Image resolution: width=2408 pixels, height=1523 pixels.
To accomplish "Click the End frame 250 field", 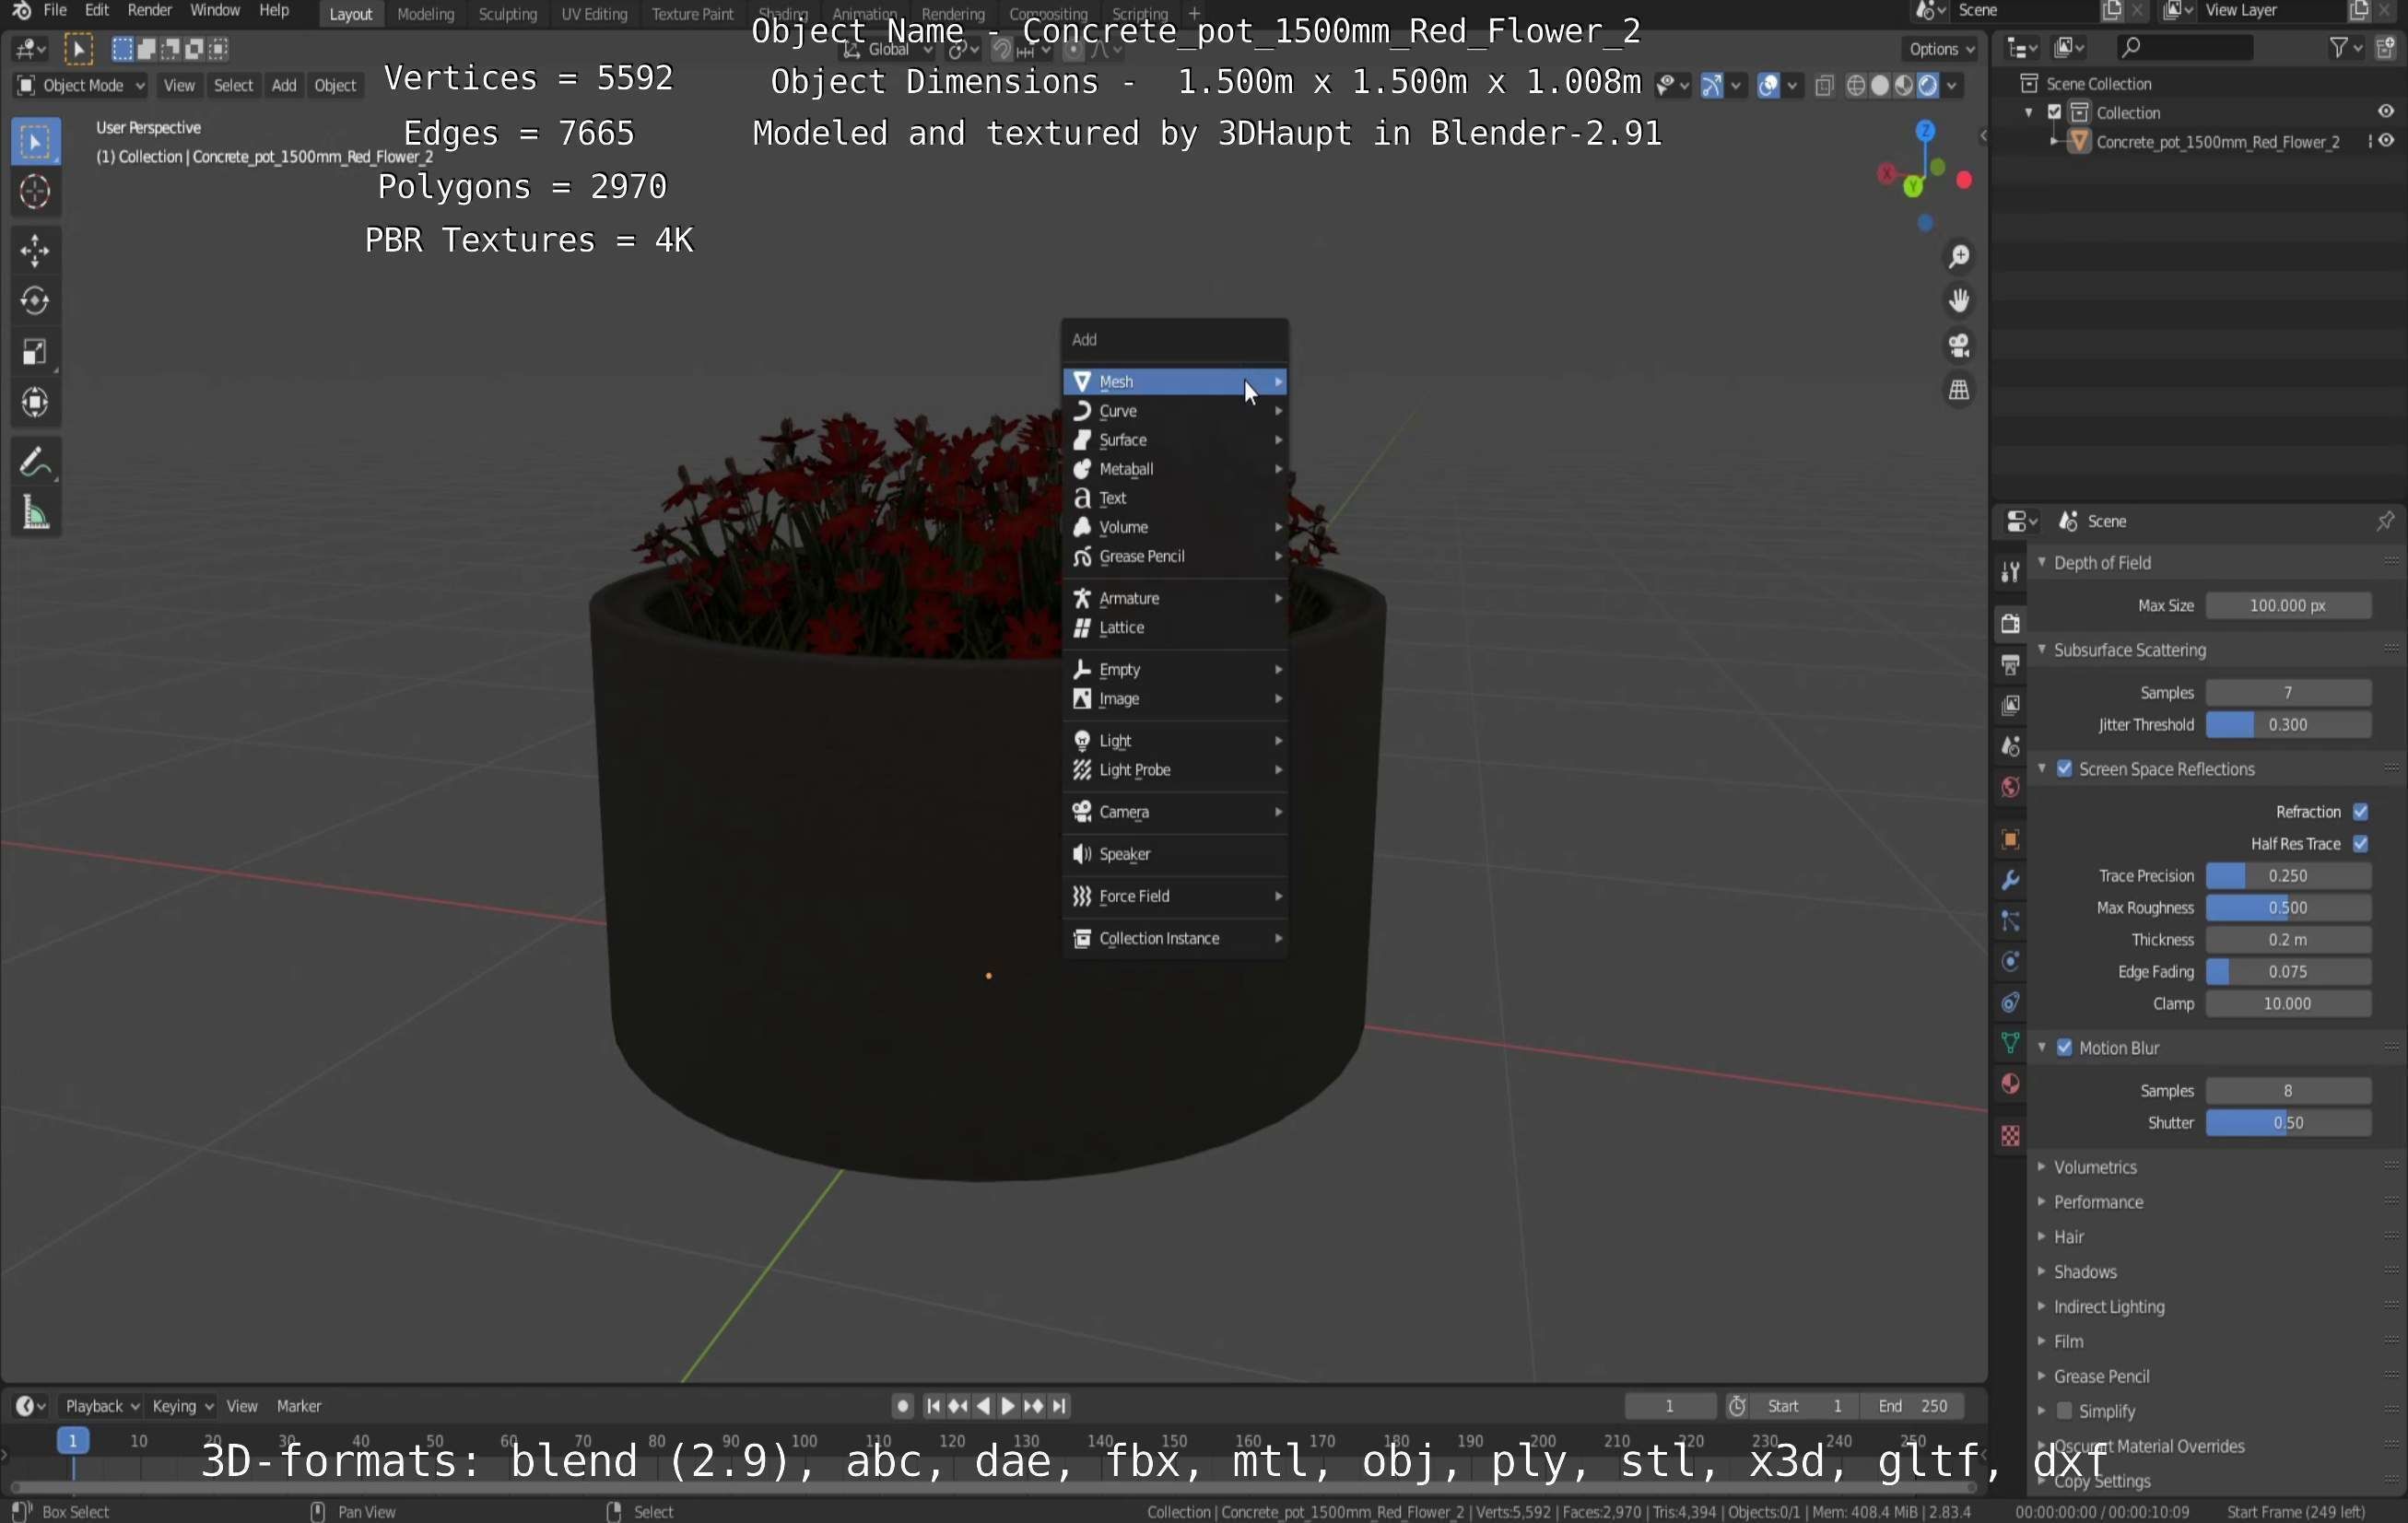I will point(1912,1406).
